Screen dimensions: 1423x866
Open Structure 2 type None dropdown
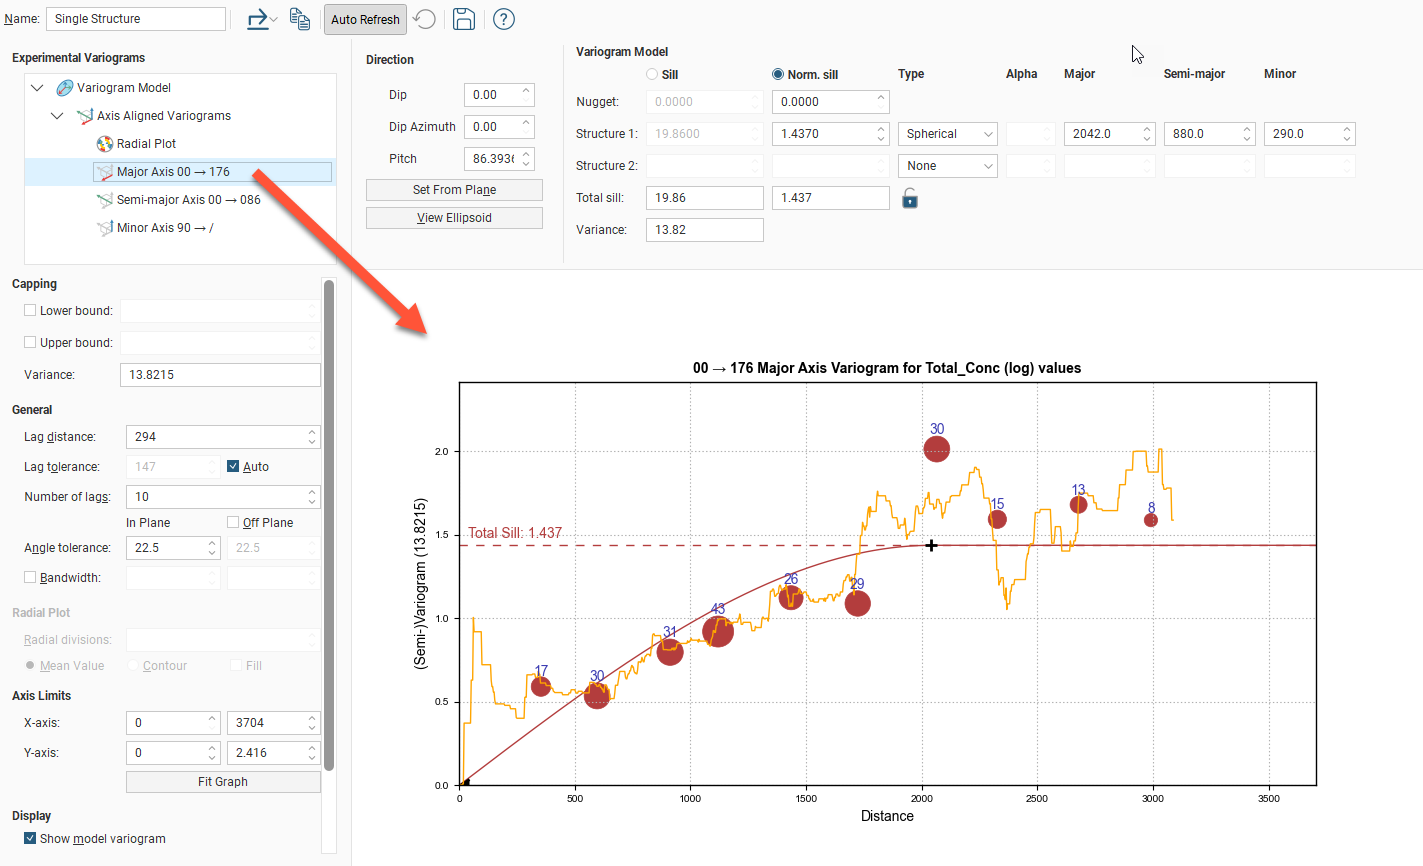click(947, 166)
